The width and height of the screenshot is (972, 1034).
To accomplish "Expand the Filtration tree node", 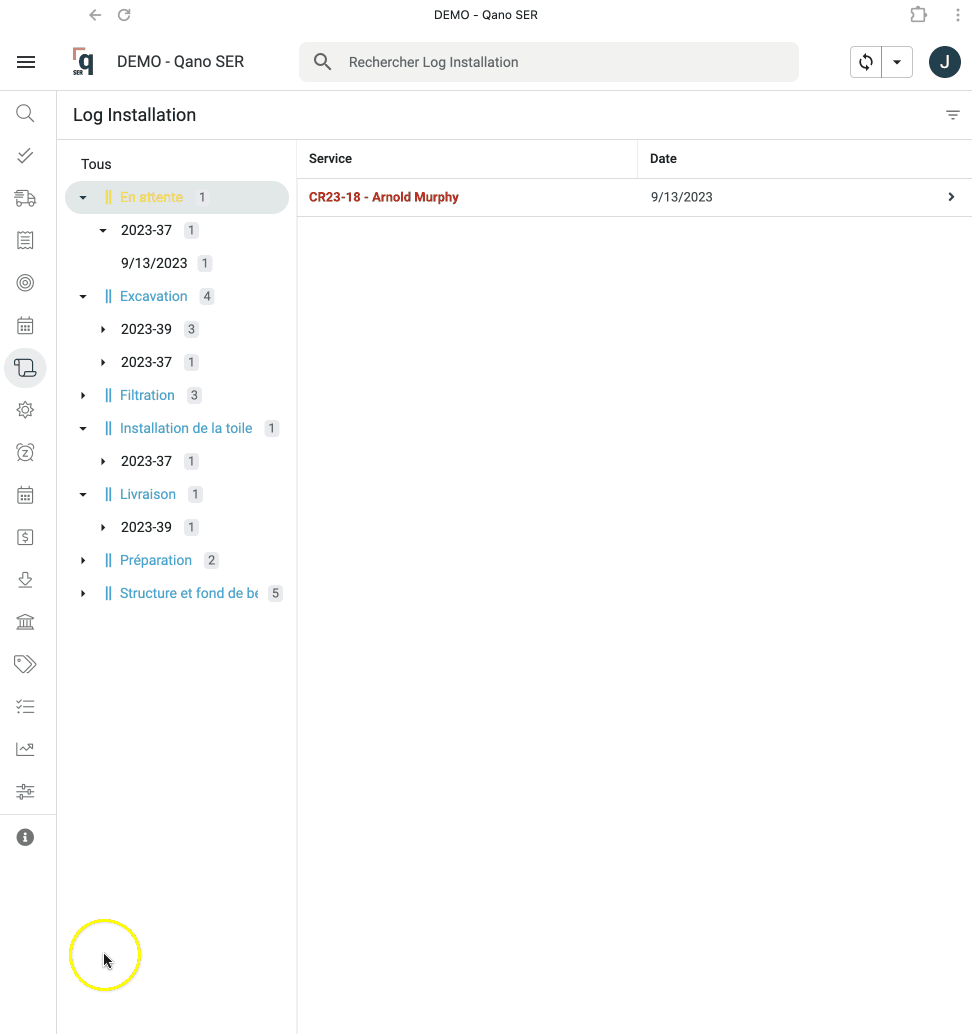I will pos(83,396).
